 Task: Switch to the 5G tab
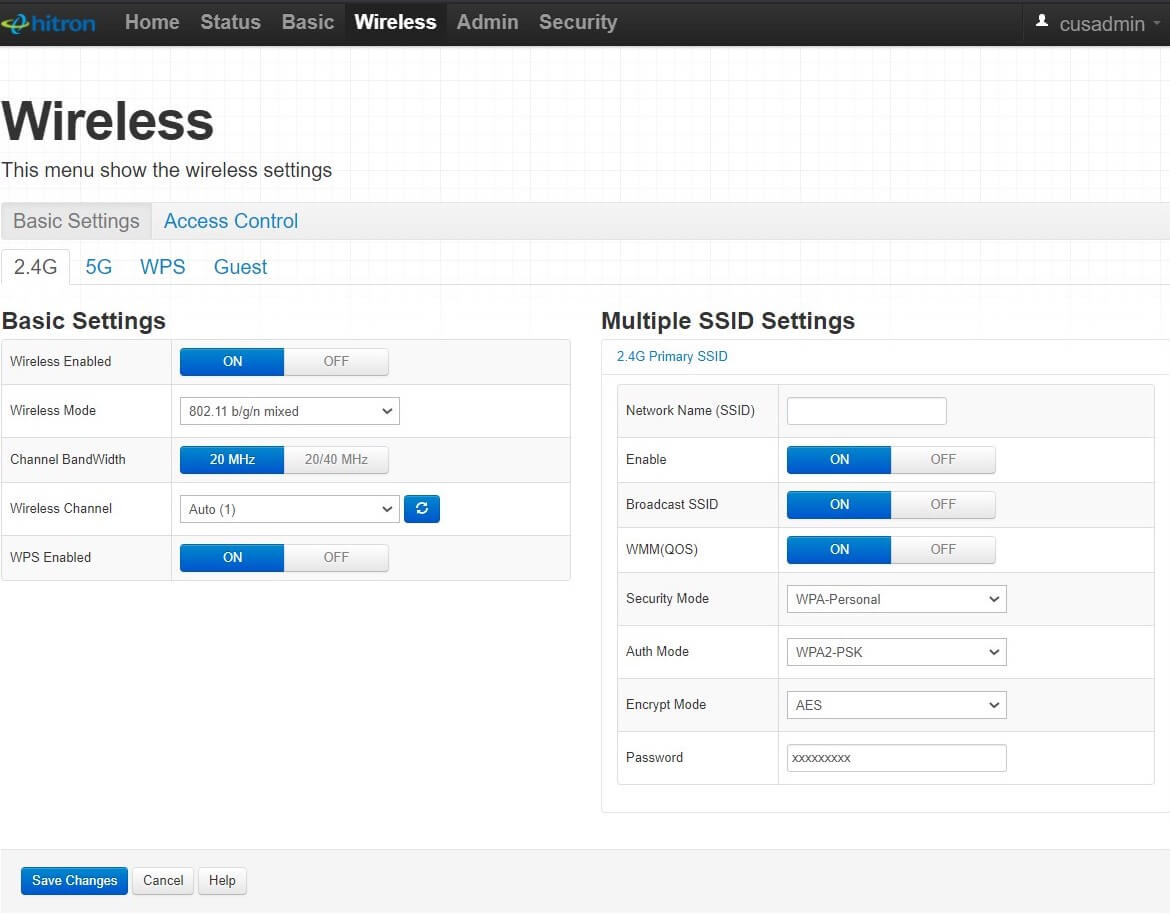98,267
